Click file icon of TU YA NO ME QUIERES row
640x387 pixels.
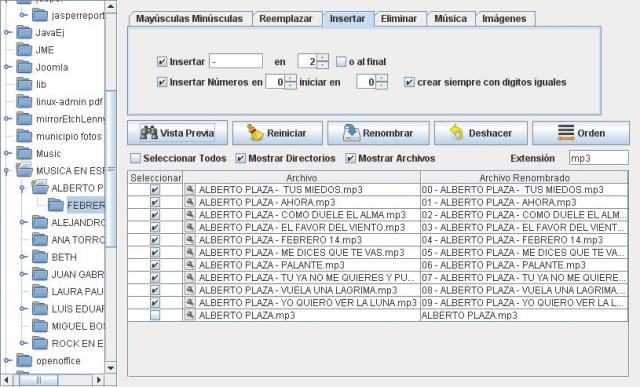coord(190,278)
